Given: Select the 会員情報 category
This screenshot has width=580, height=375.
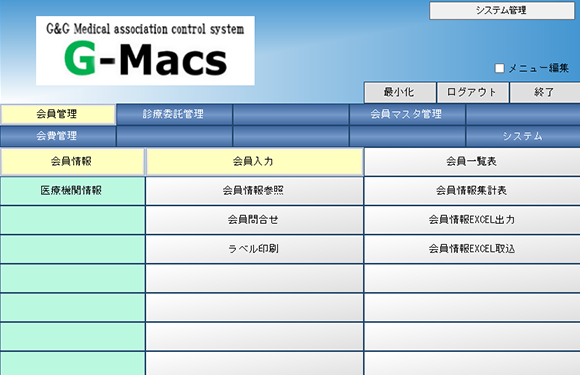Looking at the screenshot, I should 72,162.
